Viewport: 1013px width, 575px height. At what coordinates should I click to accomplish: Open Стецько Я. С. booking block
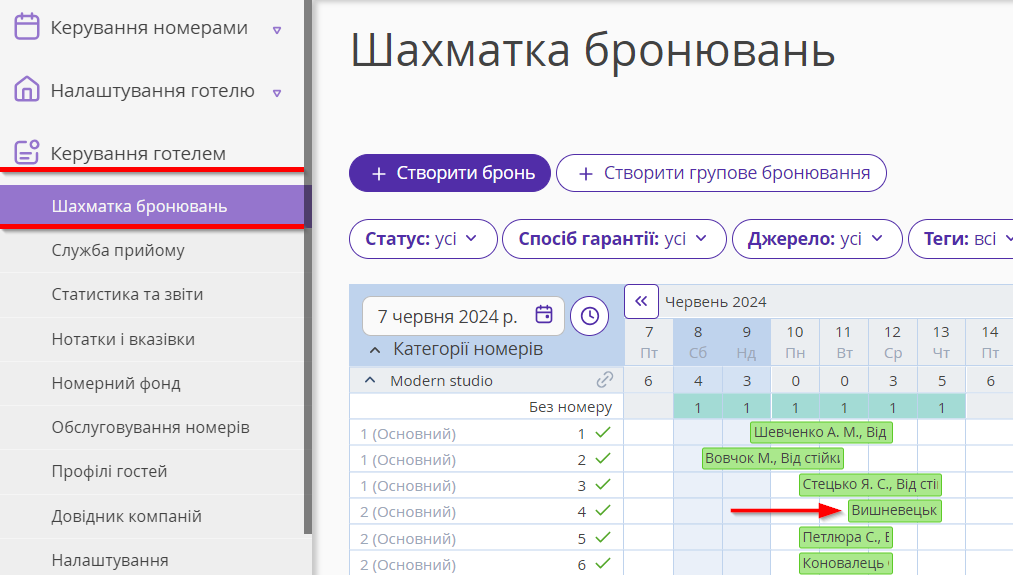pos(870,484)
